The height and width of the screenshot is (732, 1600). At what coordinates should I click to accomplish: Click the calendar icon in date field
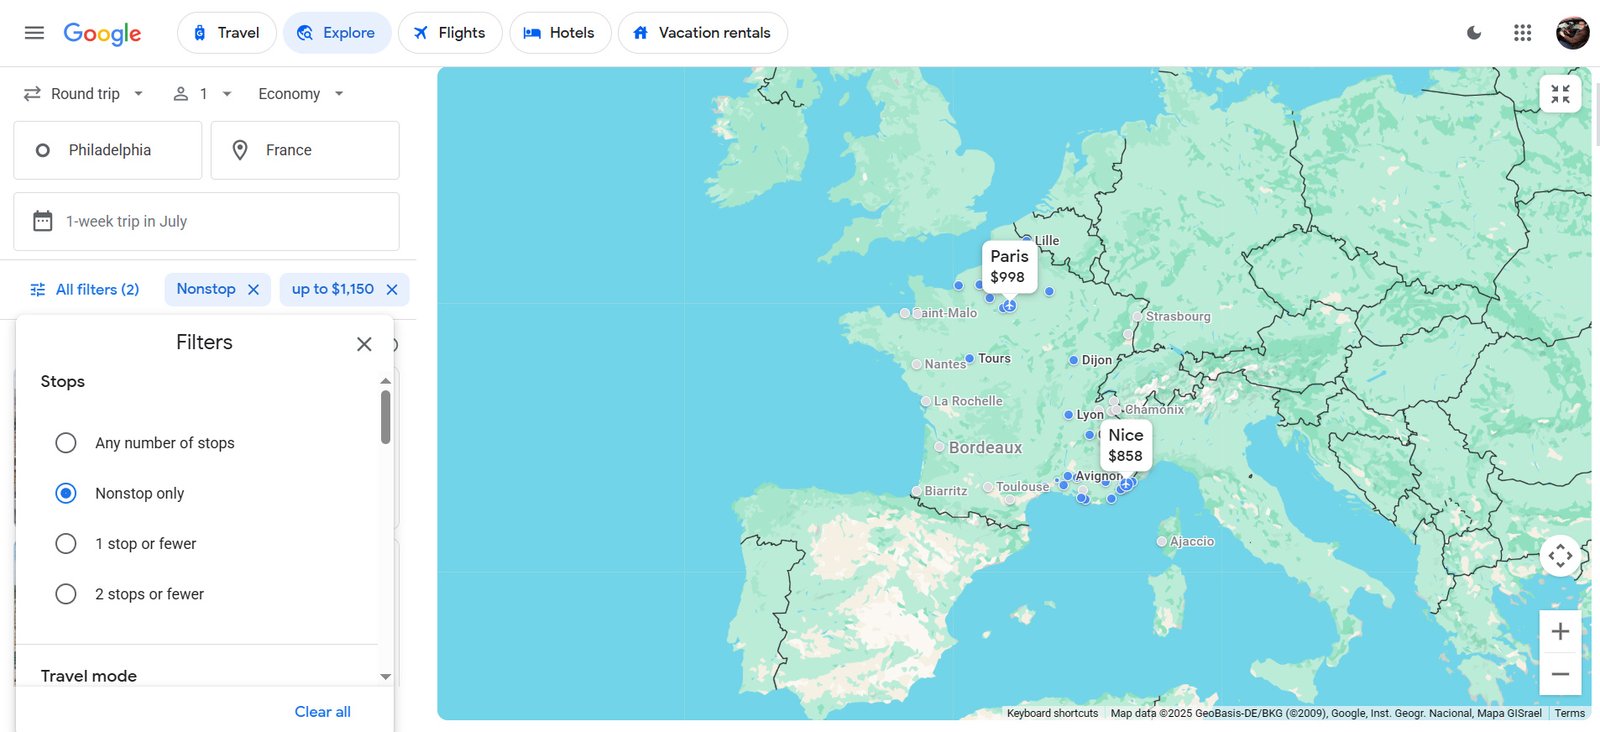pos(42,221)
